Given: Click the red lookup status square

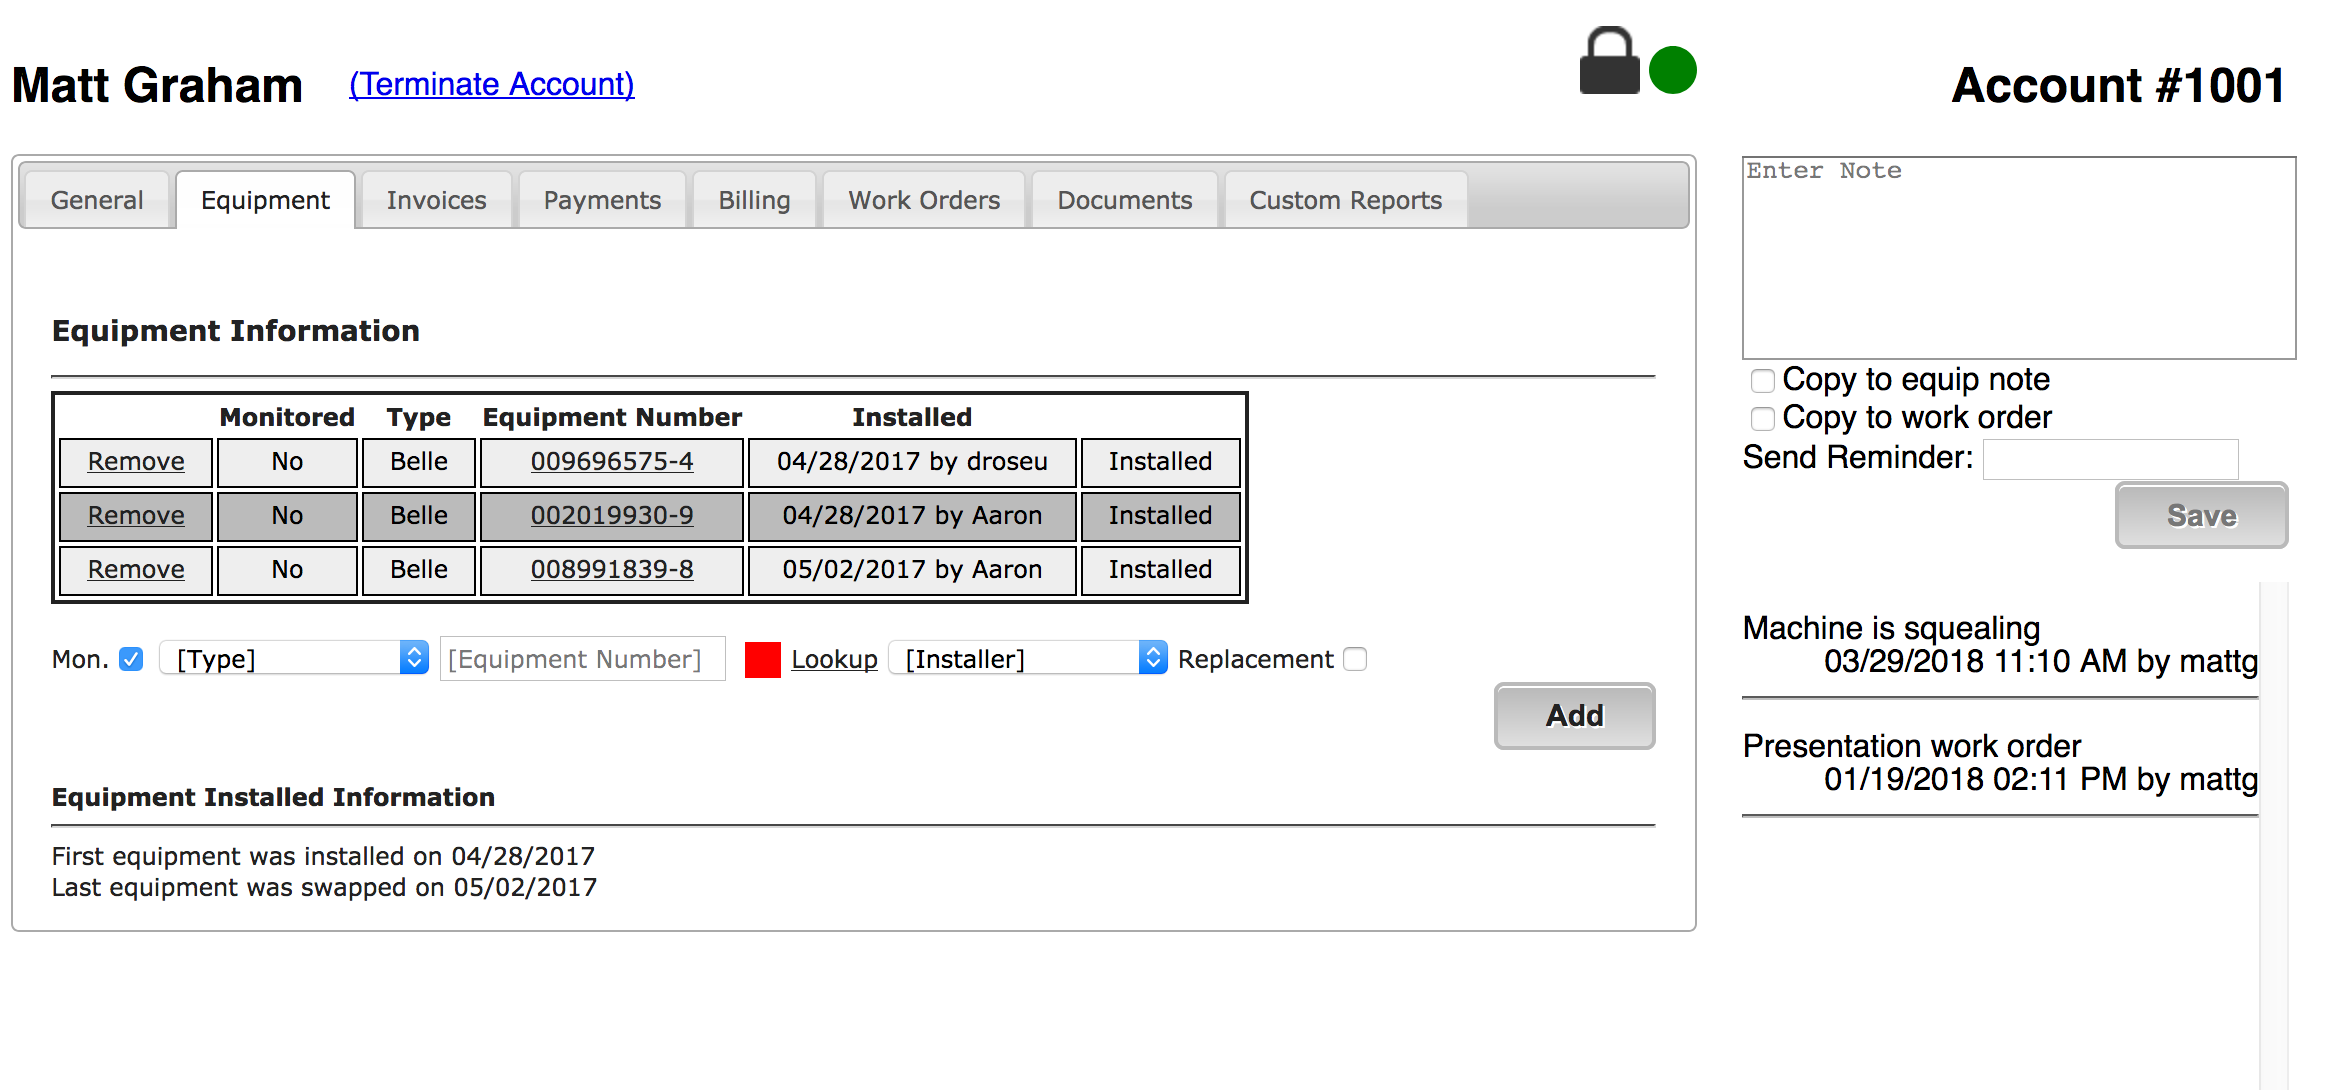Looking at the screenshot, I should pos(763,660).
